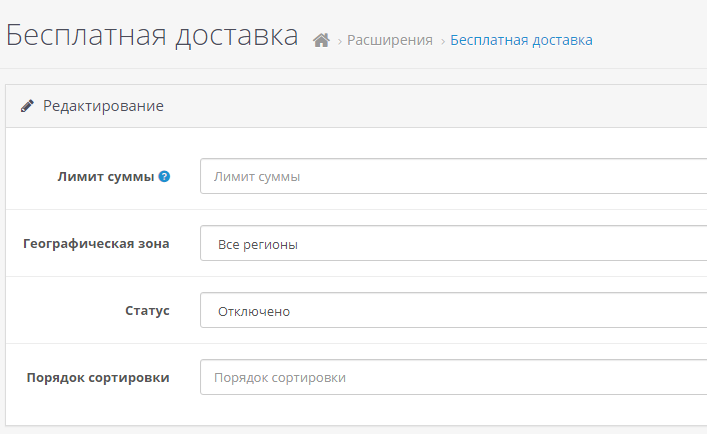The height and width of the screenshot is (434, 707).
Task: Click the bold Порядок сортировки label
Action: tap(98, 378)
